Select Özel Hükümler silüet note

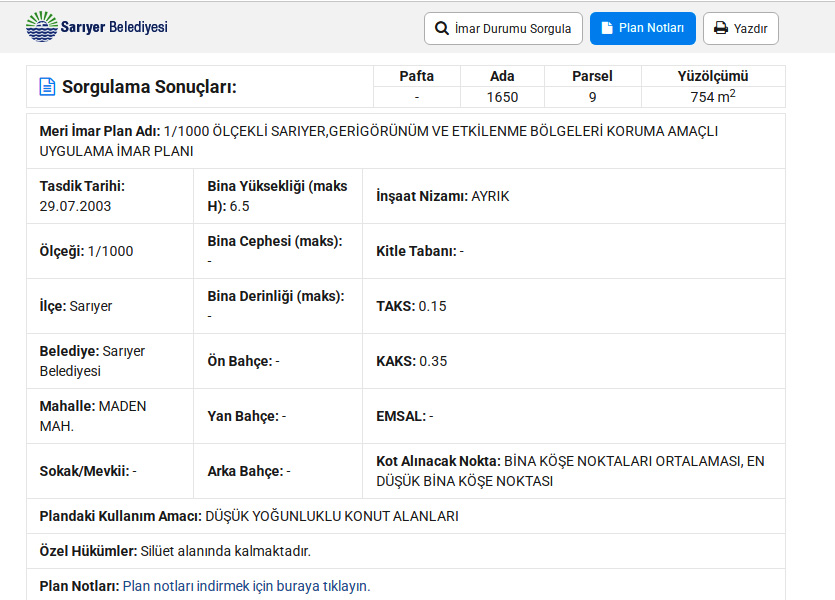pos(225,551)
